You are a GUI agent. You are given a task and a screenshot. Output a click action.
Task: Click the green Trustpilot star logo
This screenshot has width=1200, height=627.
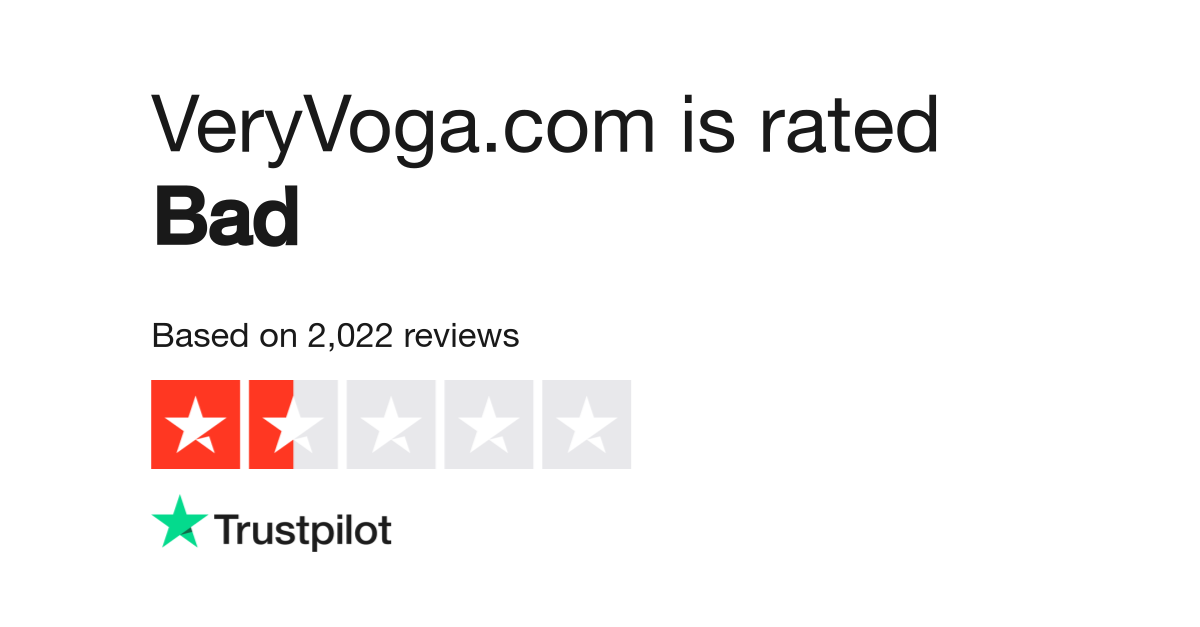[x=180, y=522]
